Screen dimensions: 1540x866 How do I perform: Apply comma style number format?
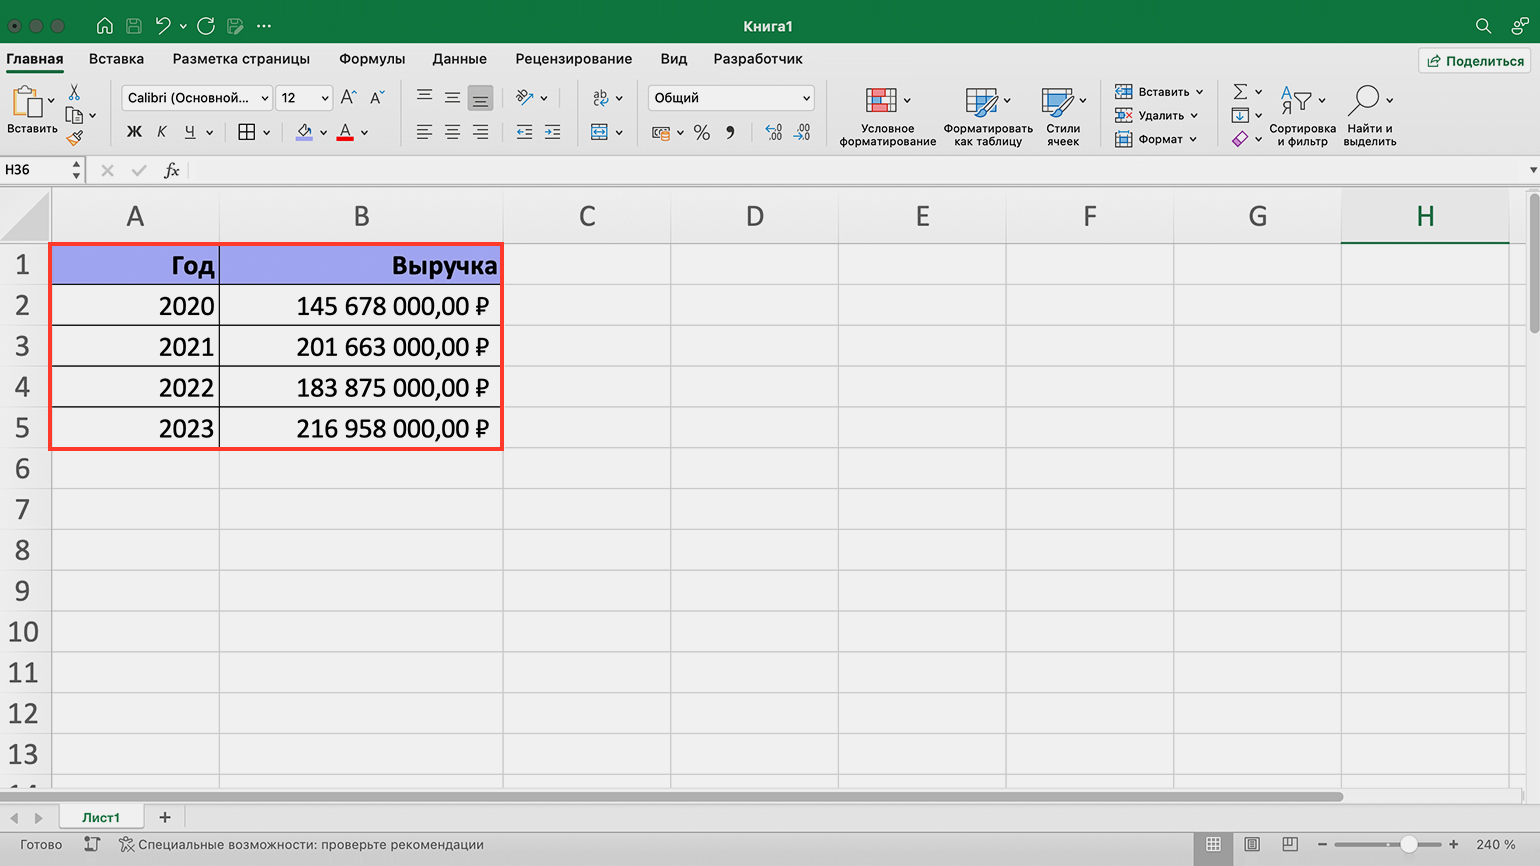tap(730, 132)
